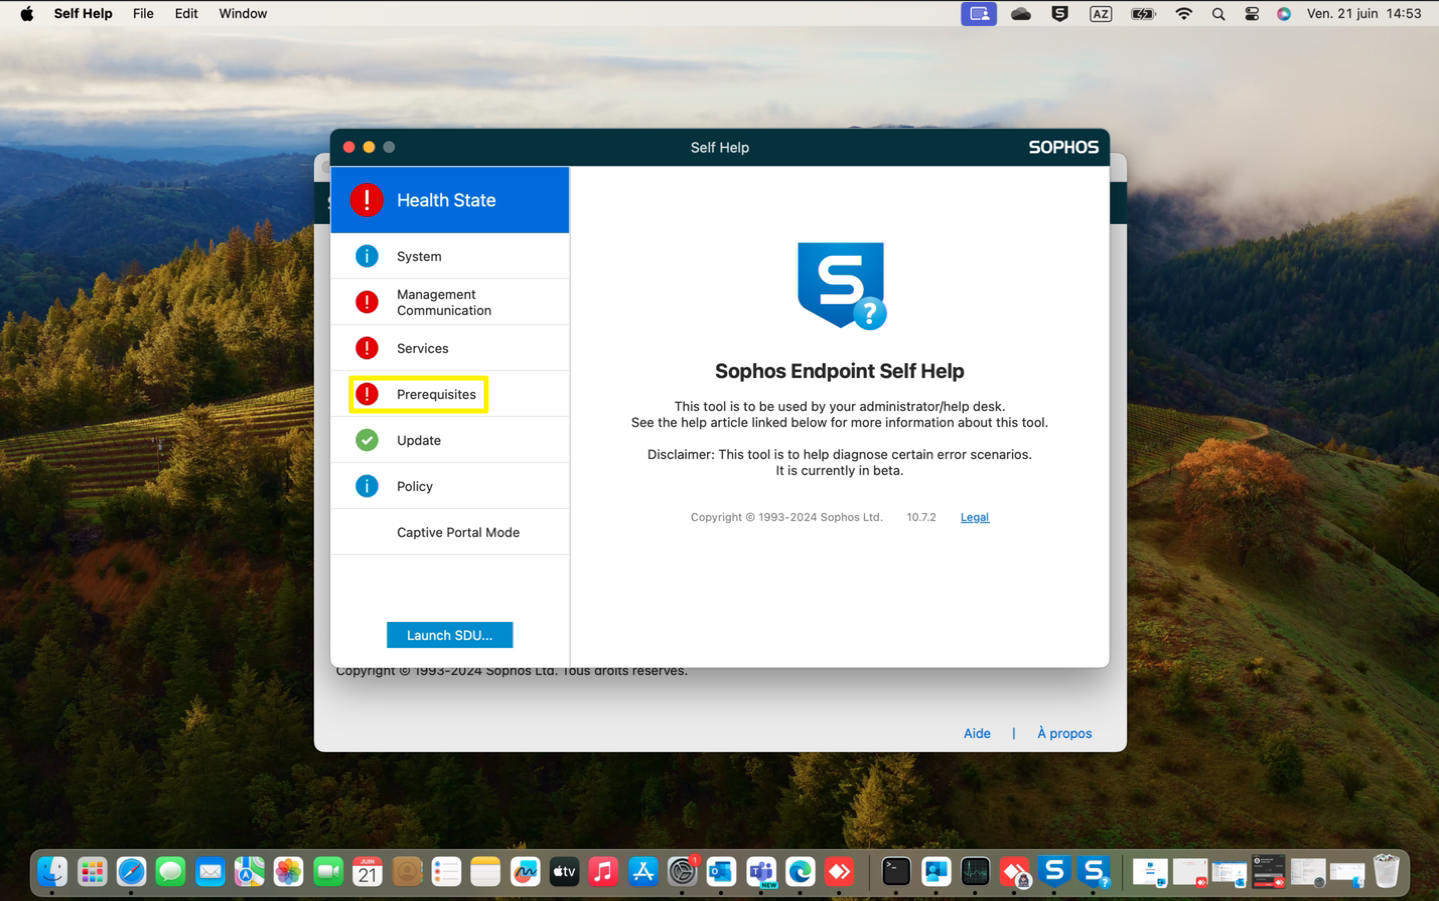Image resolution: width=1439 pixels, height=901 pixels.
Task: Open Photos from the Dock
Action: 288,872
